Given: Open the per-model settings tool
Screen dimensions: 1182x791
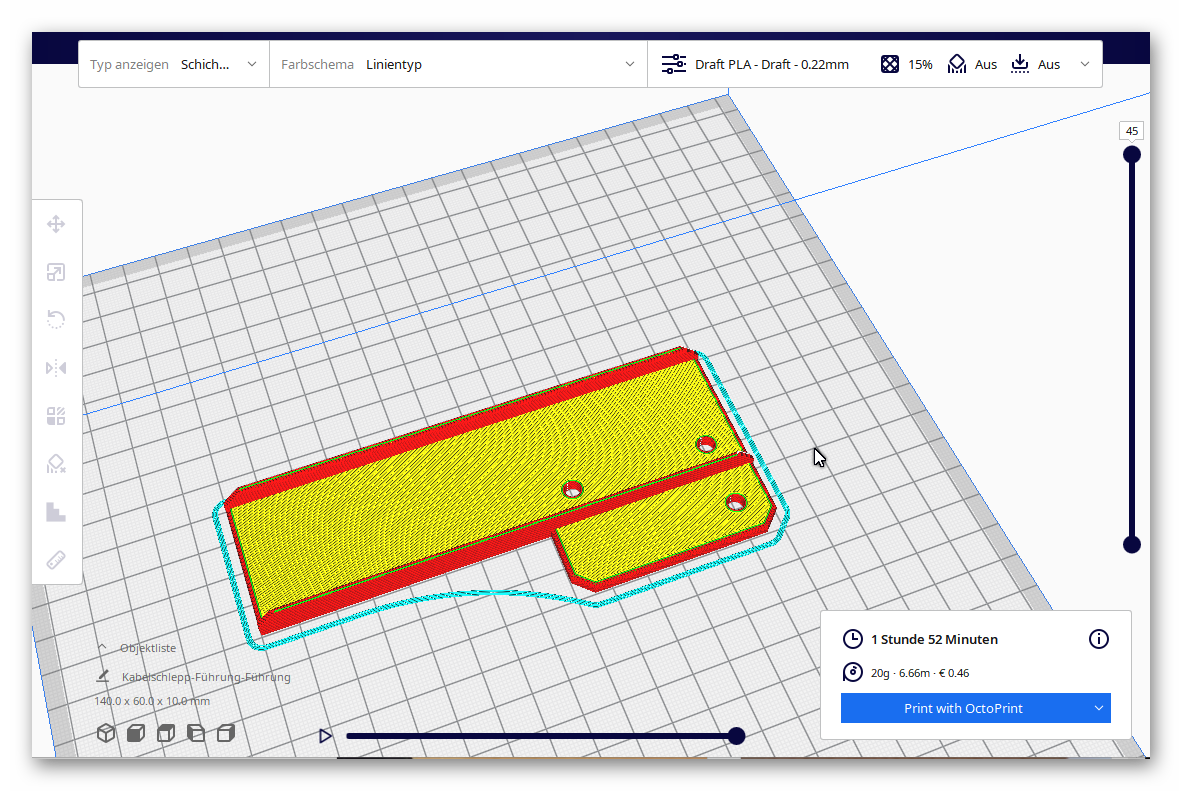Looking at the screenshot, I should pos(57,415).
